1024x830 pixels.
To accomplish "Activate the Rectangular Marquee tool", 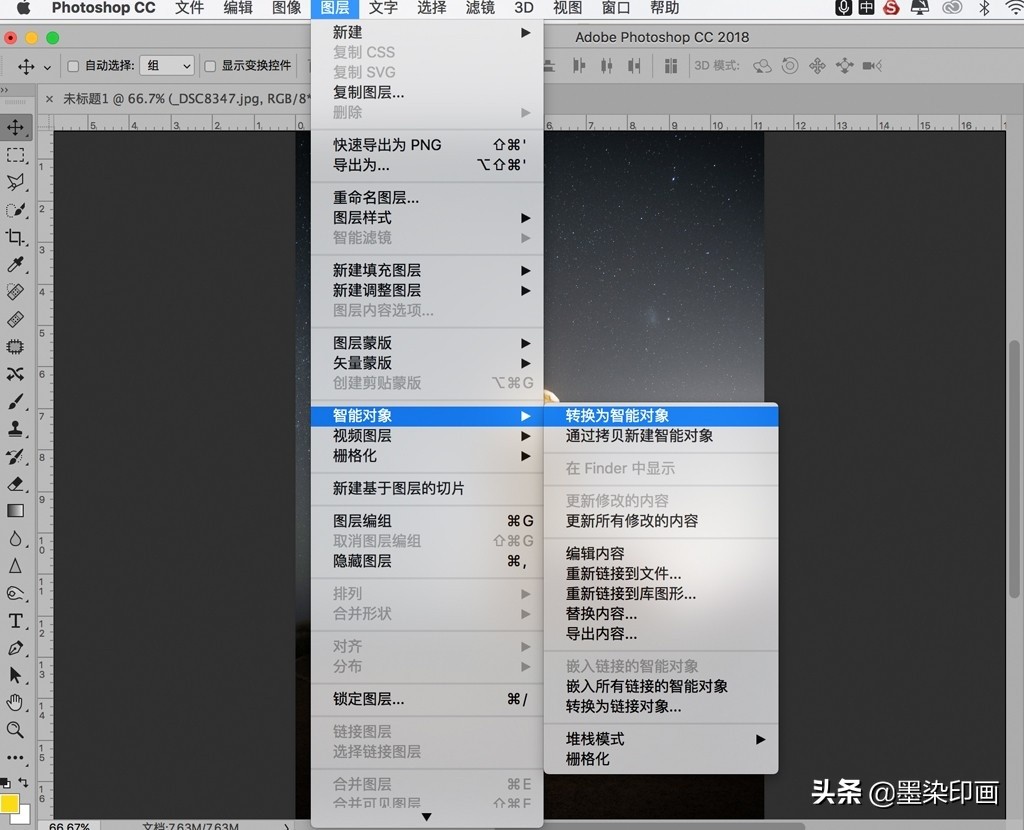I will pyautogui.click(x=16, y=155).
